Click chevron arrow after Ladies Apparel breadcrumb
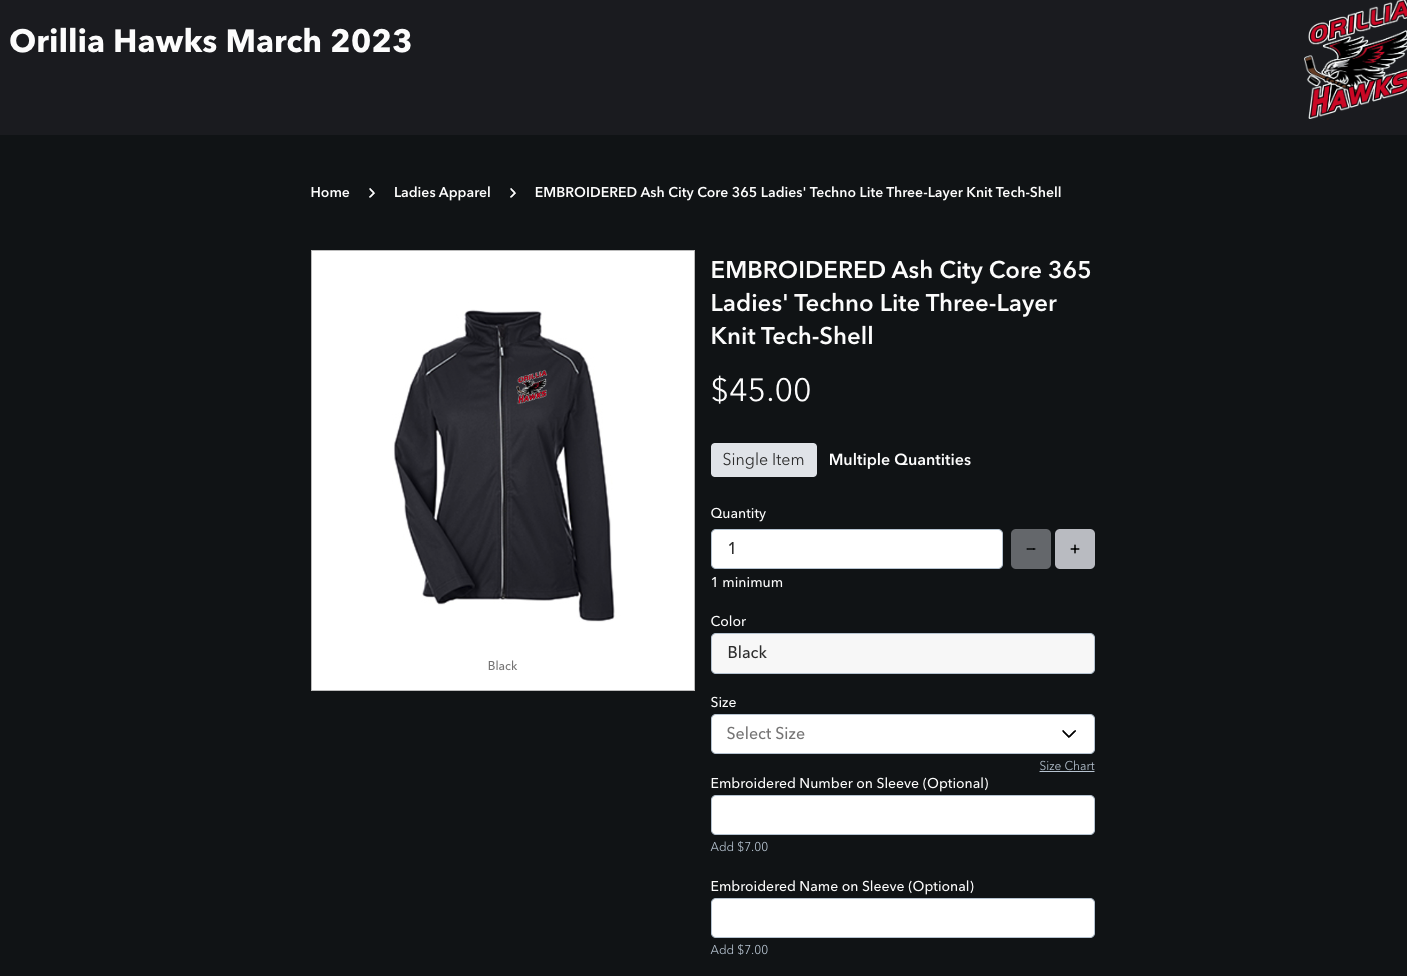The width and height of the screenshot is (1407, 976). 513,193
